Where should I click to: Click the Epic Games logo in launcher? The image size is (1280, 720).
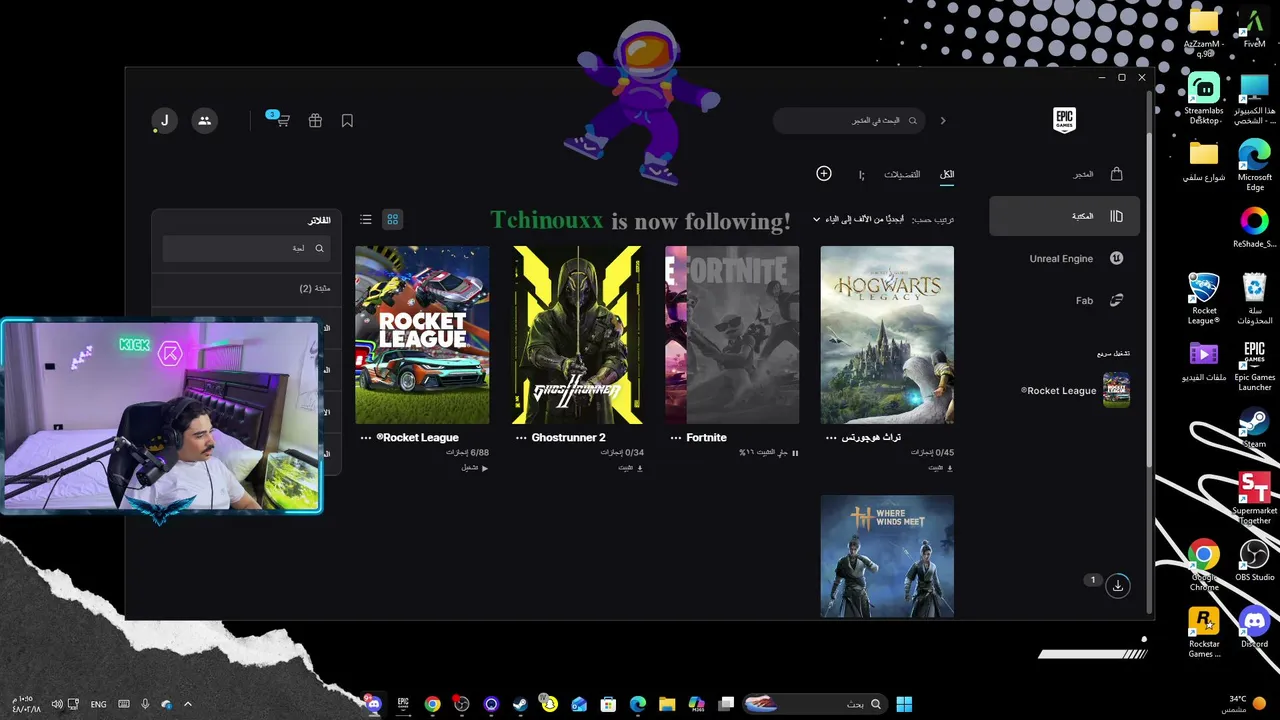click(1064, 121)
